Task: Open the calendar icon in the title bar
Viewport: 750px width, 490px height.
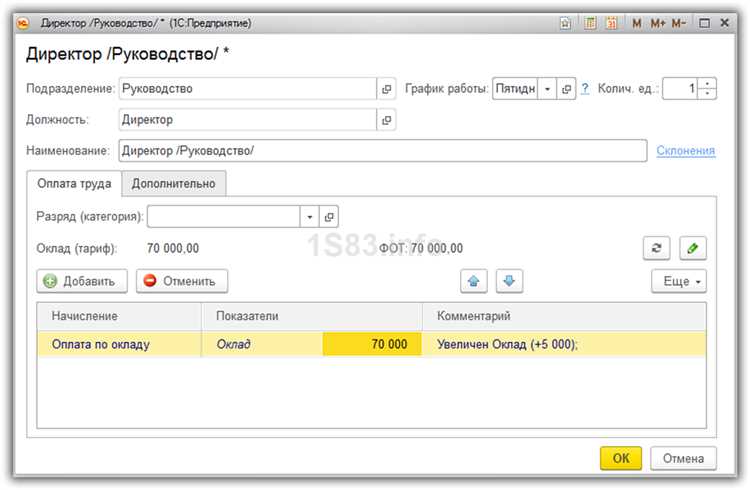Action: point(611,23)
